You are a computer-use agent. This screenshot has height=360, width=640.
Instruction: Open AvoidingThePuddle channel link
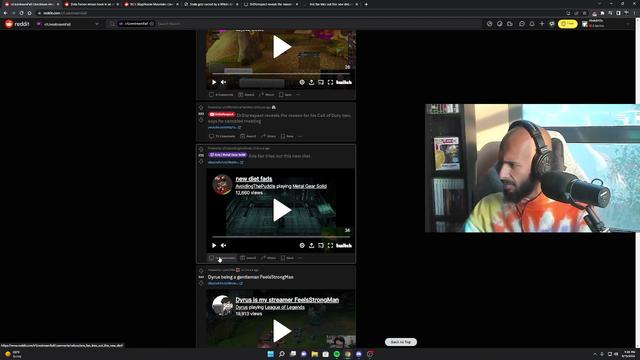(255, 186)
